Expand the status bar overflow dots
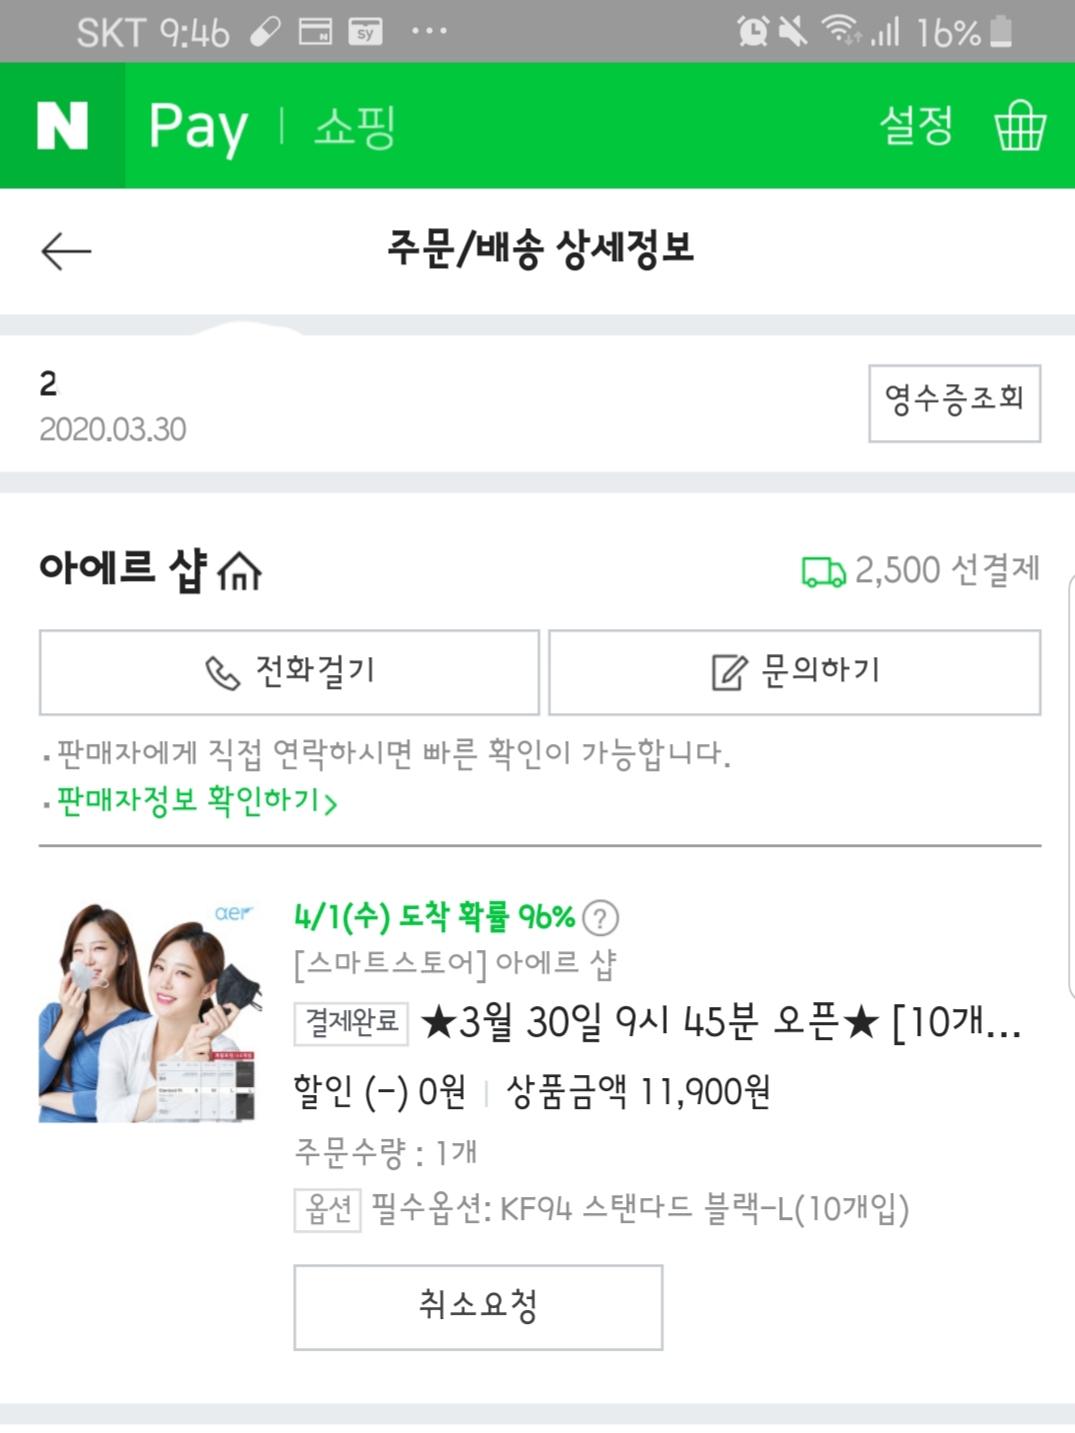The image size is (1075, 1433). tap(429, 32)
